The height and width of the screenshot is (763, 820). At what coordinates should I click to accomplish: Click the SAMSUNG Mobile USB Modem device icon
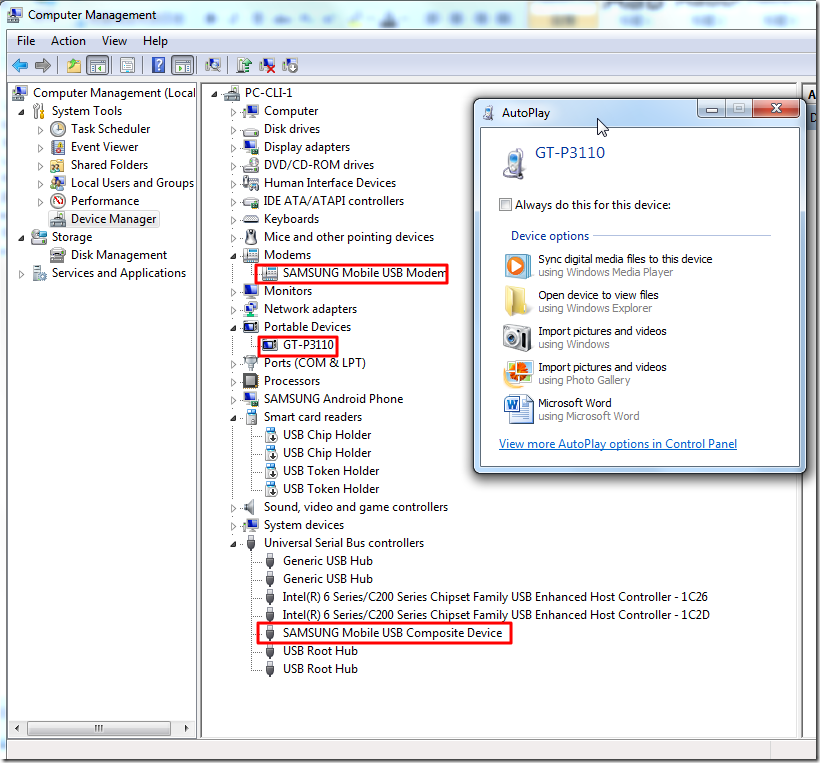[x=270, y=273]
